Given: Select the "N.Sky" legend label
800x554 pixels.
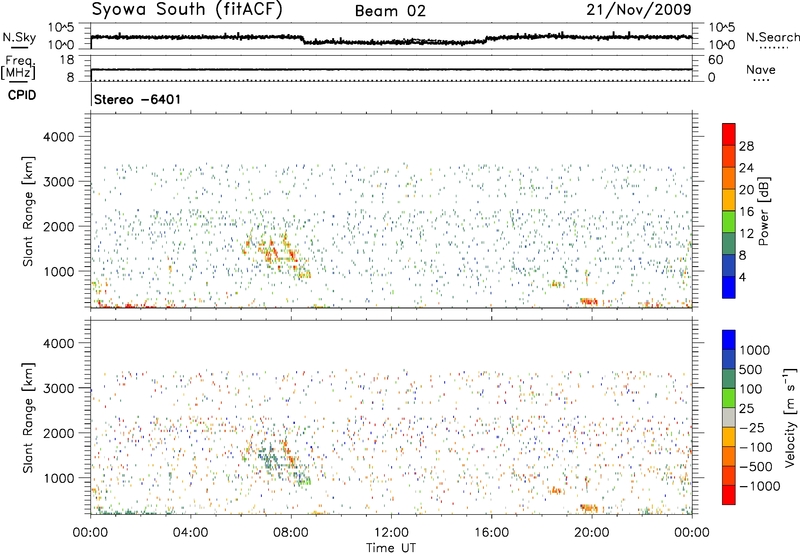Looking at the screenshot, I should 19,38.
